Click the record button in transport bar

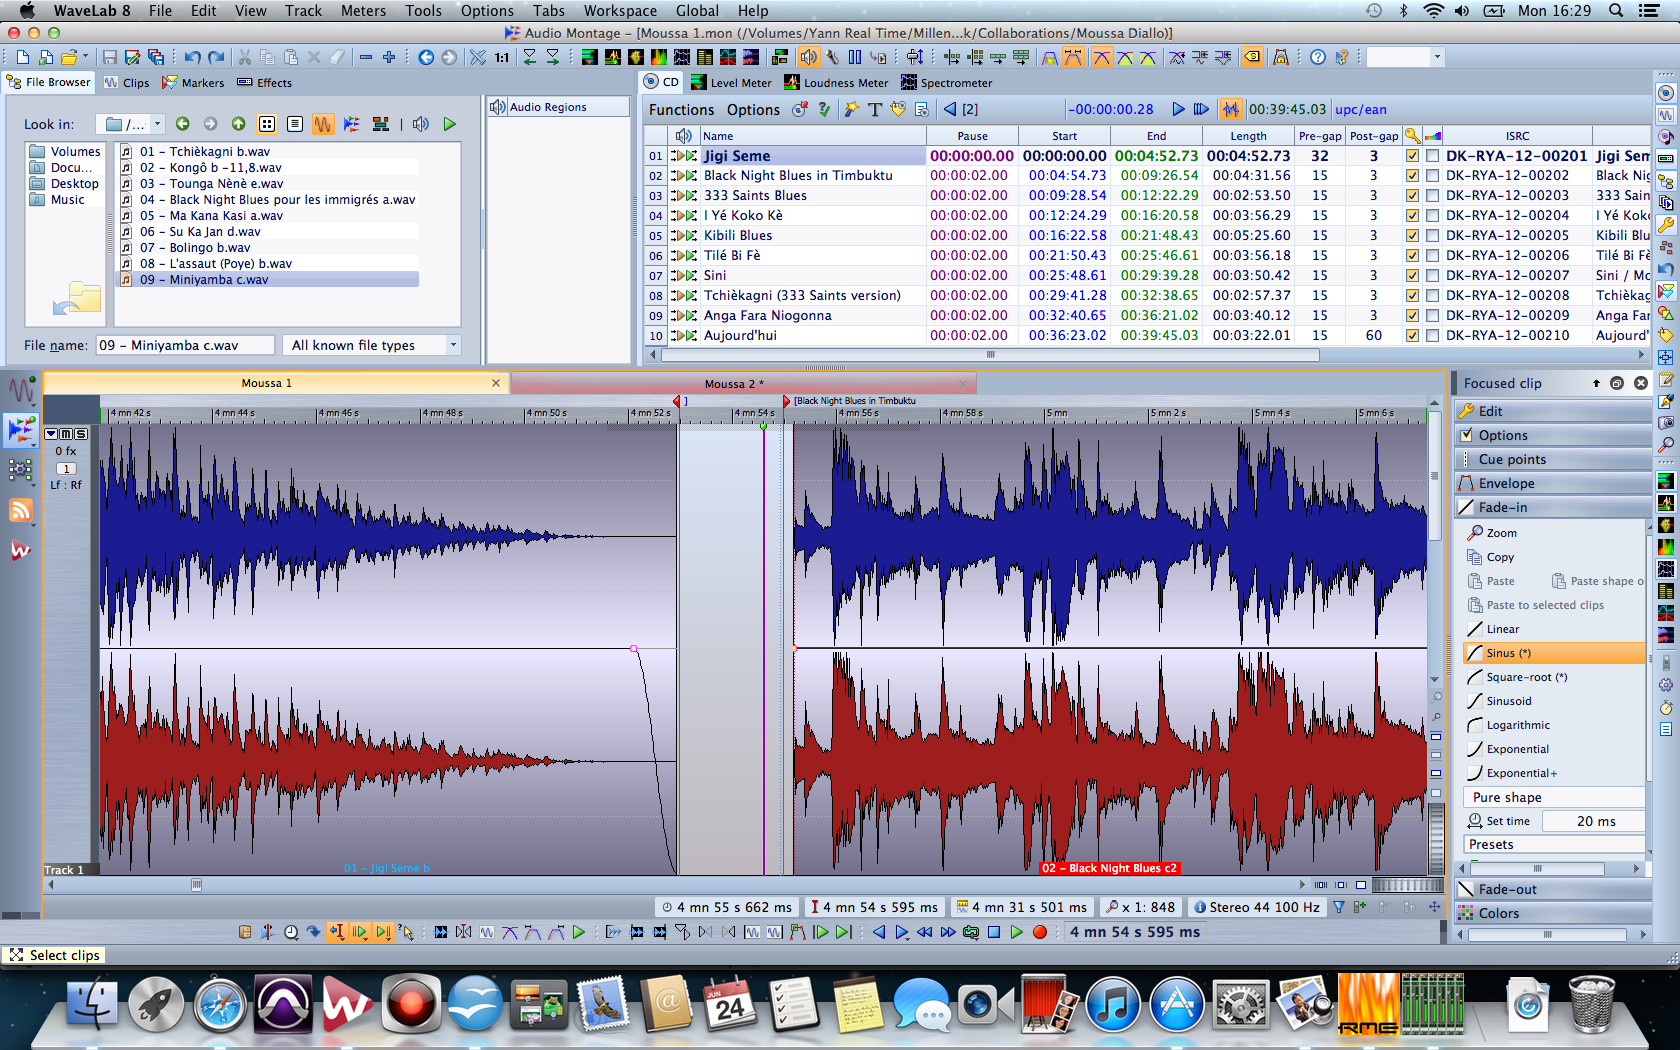click(1040, 932)
